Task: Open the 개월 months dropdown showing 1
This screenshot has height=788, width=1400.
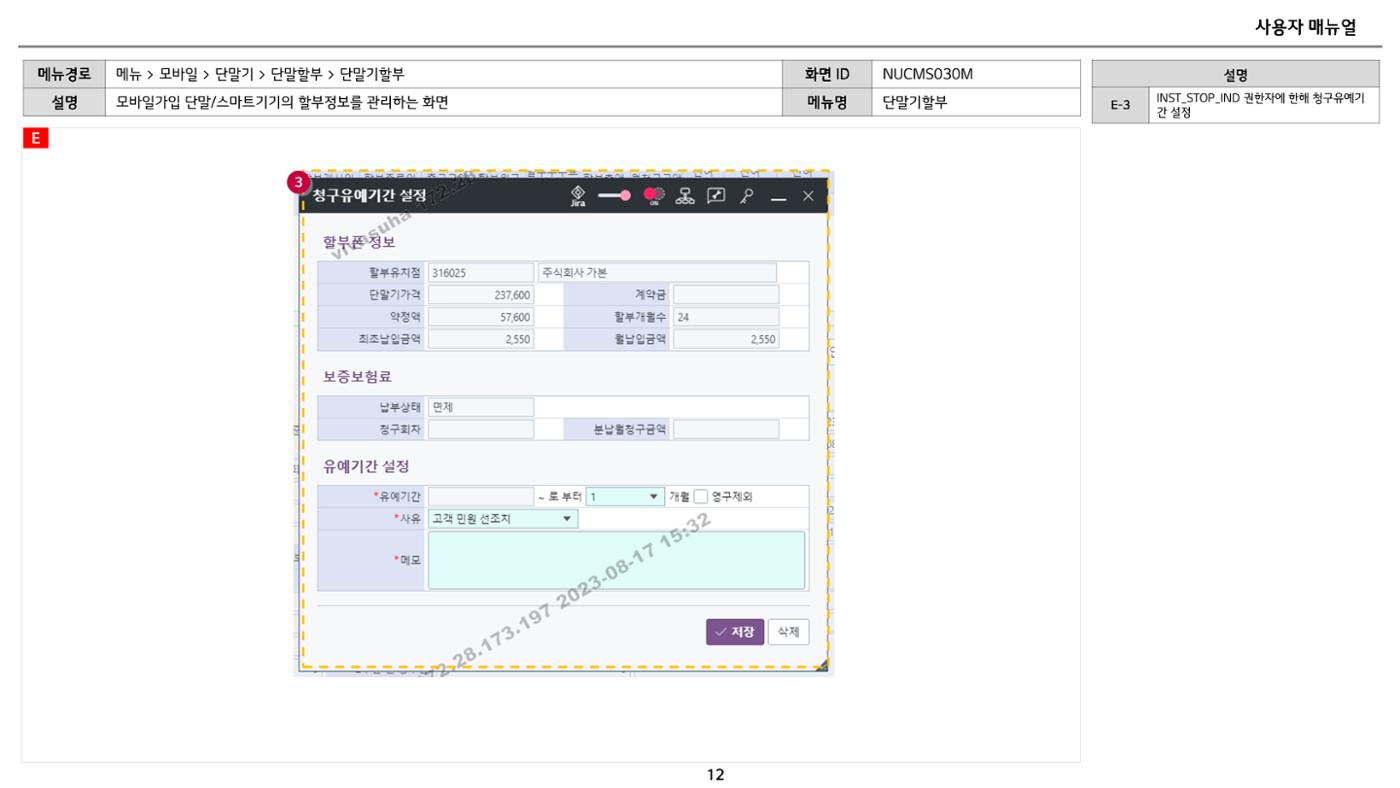Action: pyautogui.click(x=625, y=497)
